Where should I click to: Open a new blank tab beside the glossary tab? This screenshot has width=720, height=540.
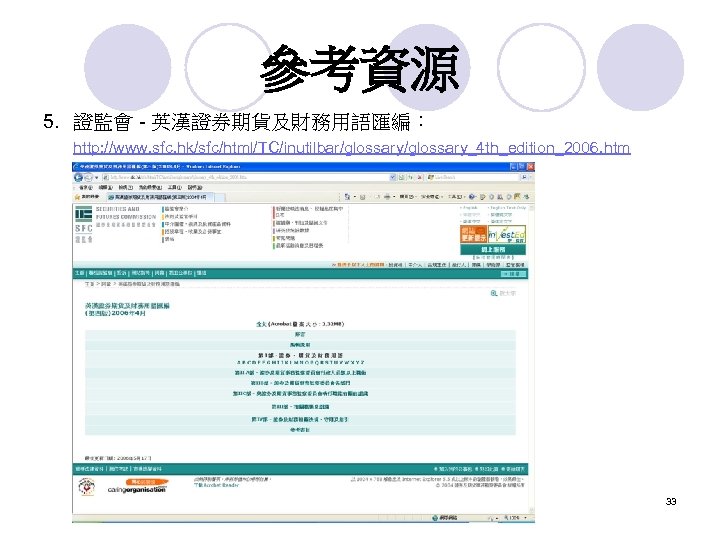[x=220, y=197]
